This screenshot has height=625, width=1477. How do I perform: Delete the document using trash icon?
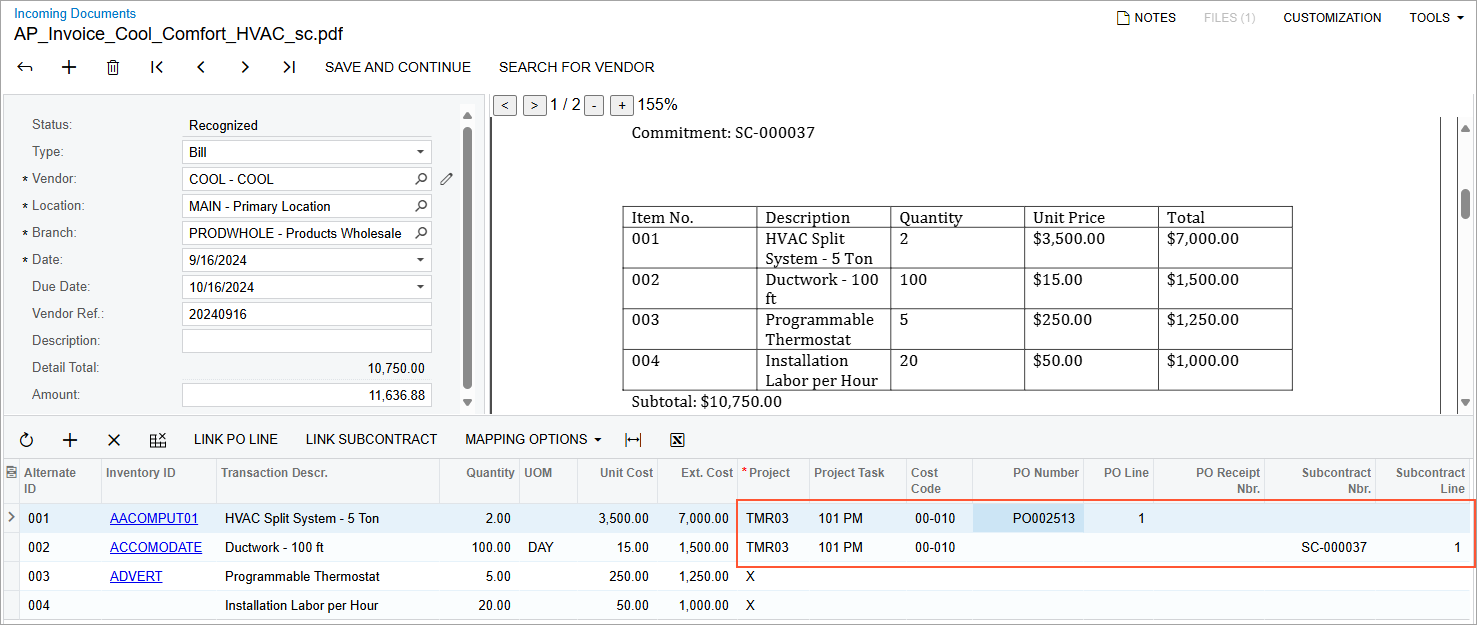click(x=113, y=67)
